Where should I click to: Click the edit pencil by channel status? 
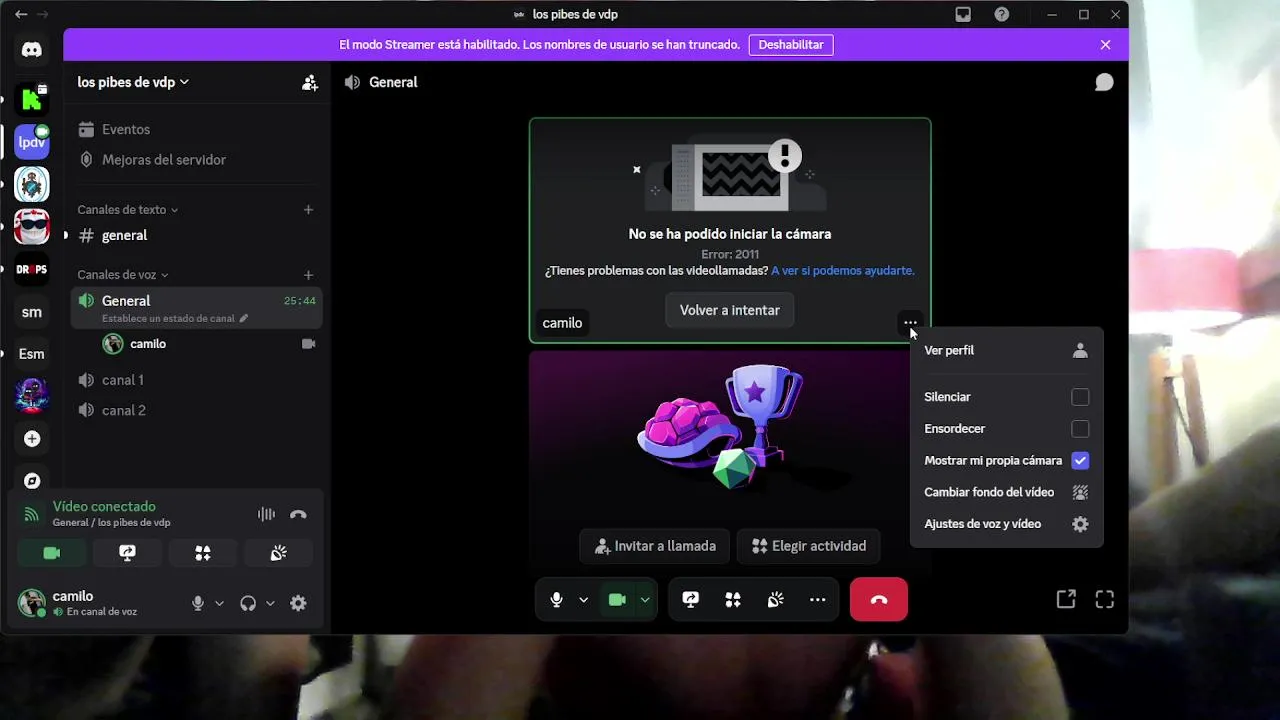243,318
